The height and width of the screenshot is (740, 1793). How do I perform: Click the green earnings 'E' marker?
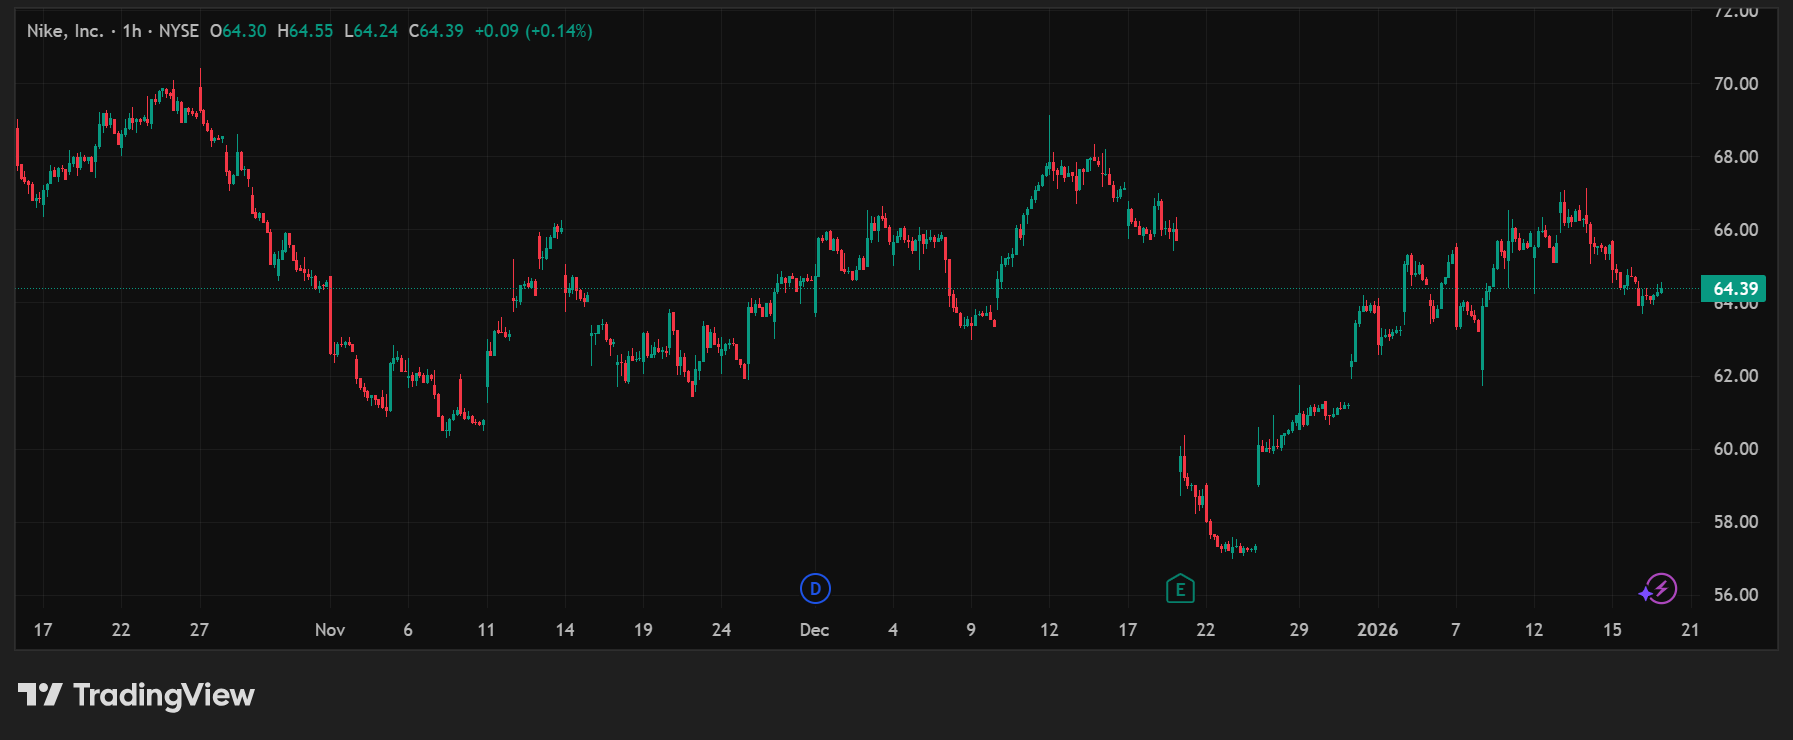[x=1180, y=589]
